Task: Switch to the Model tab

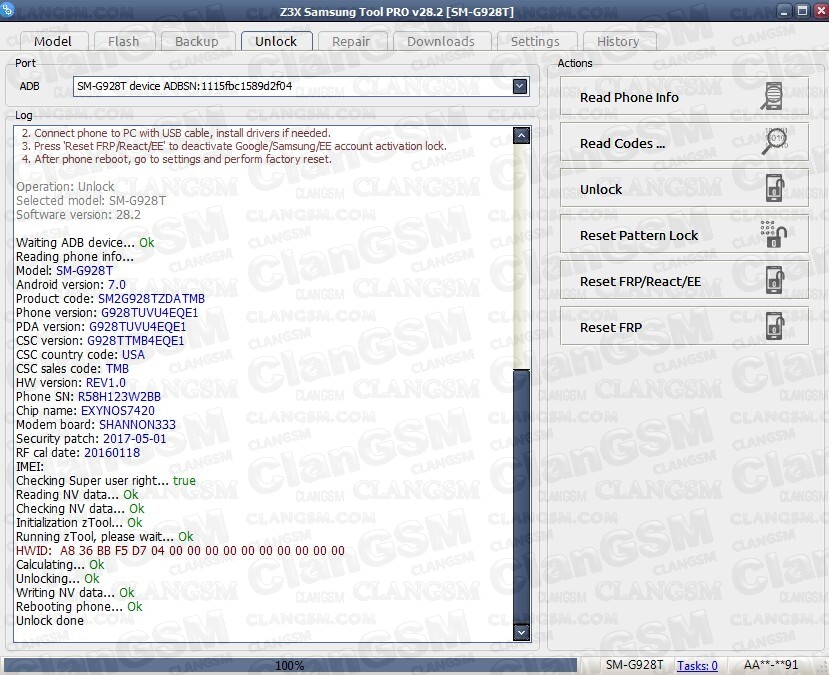Action: tap(53, 41)
